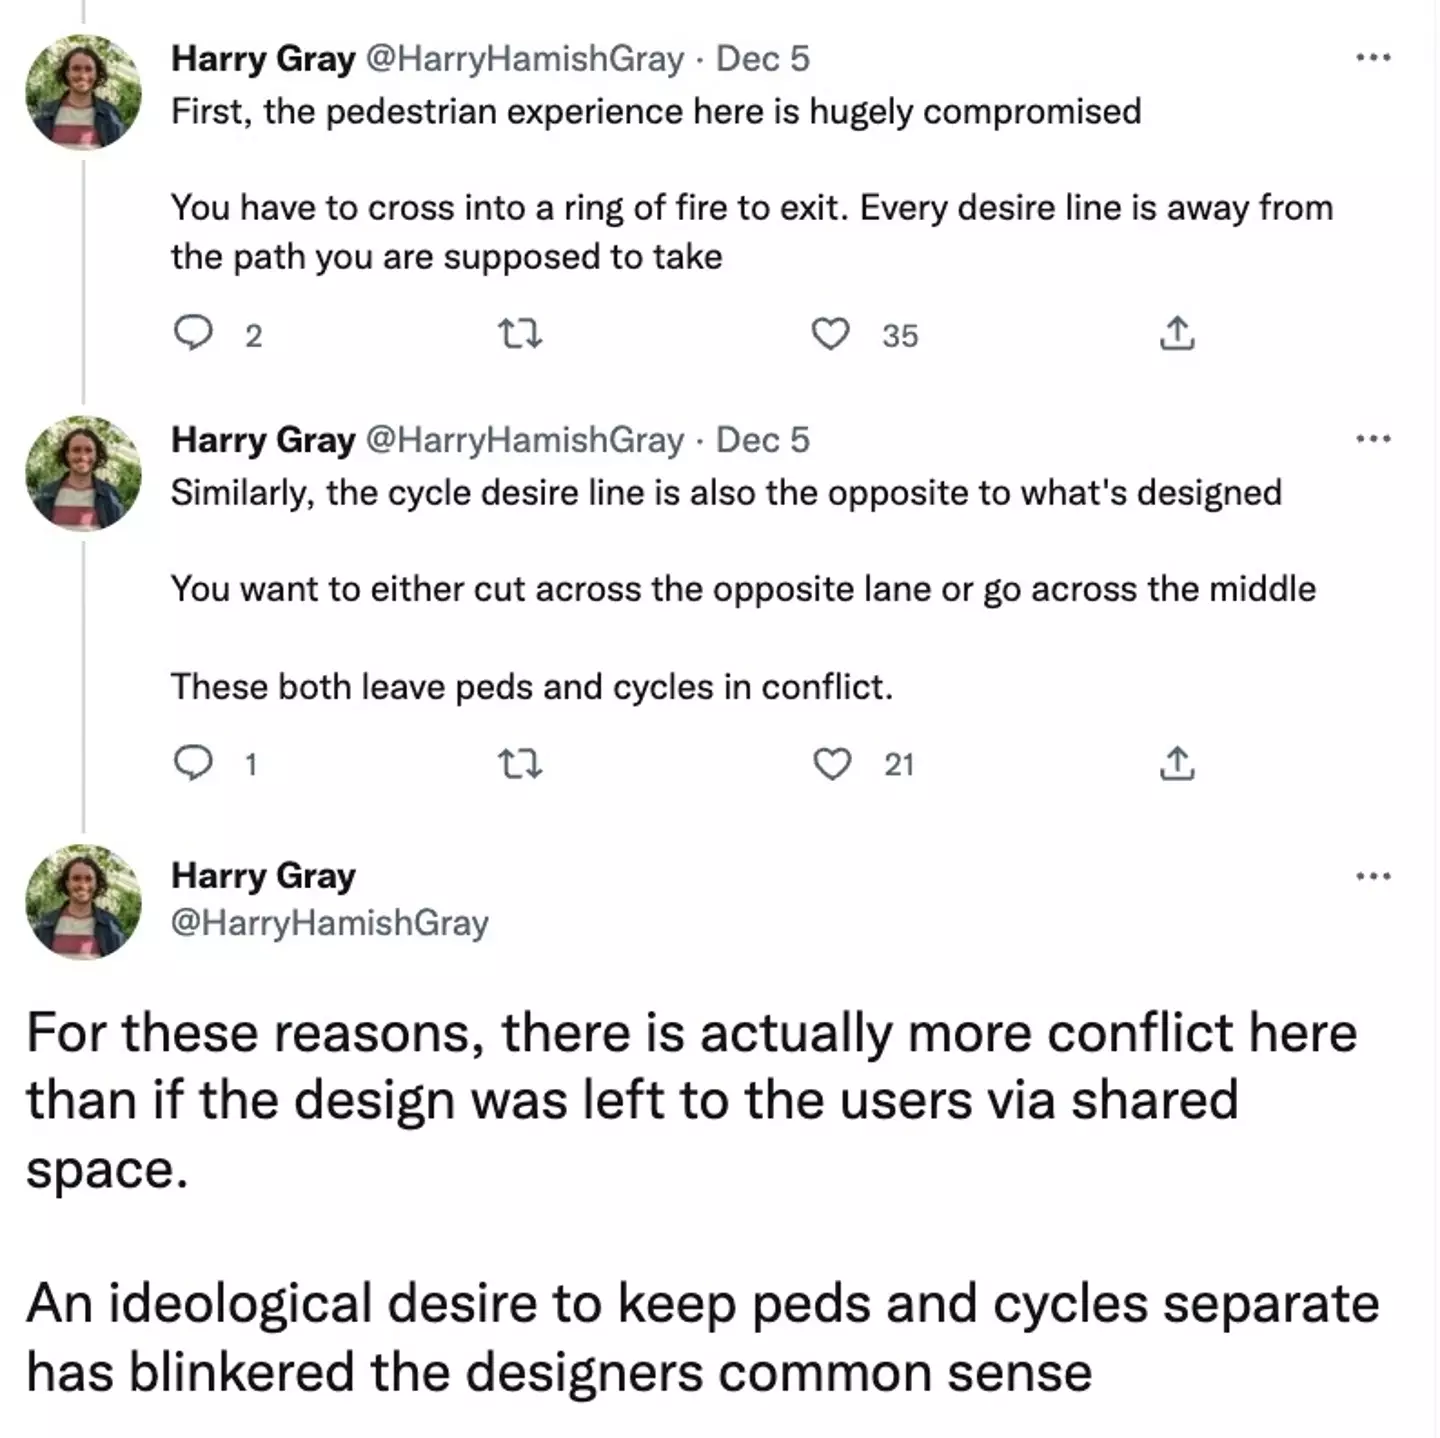This screenshot has height=1438, width=1440.
Task: Open more options on second tweet
Action: click(1373, 439)
